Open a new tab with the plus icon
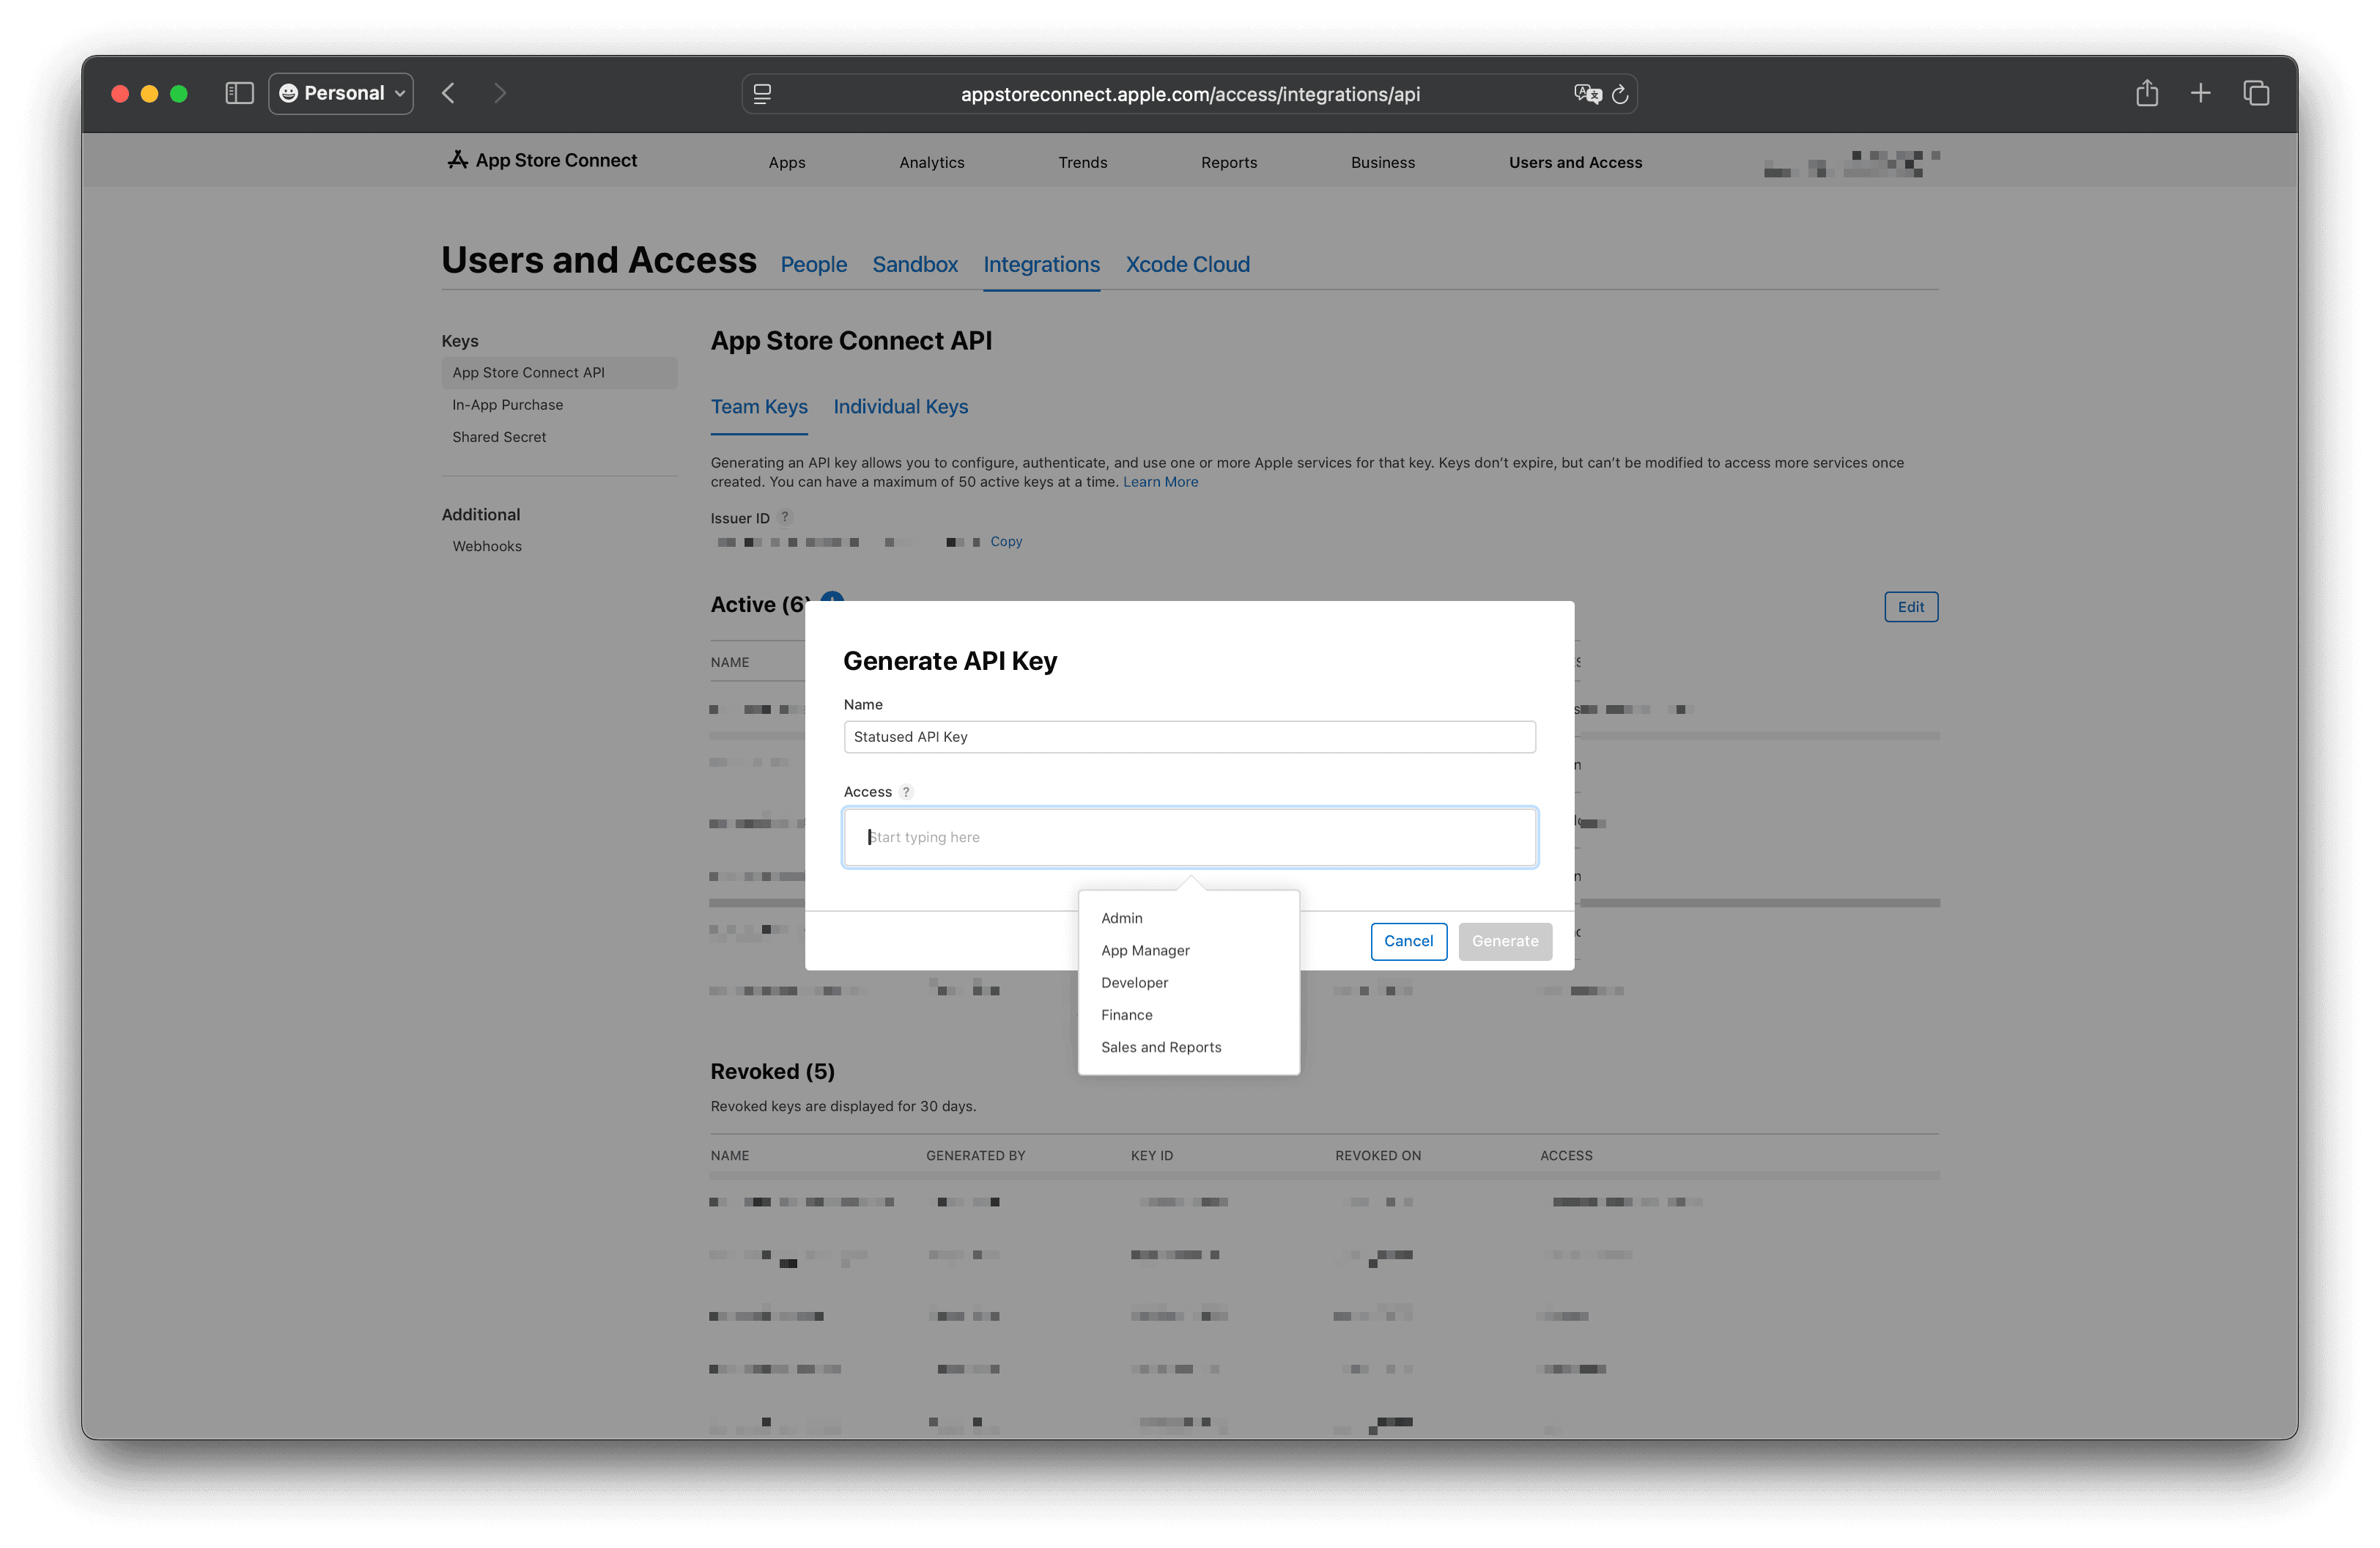2380x1548 pixels. (2201, 93)
